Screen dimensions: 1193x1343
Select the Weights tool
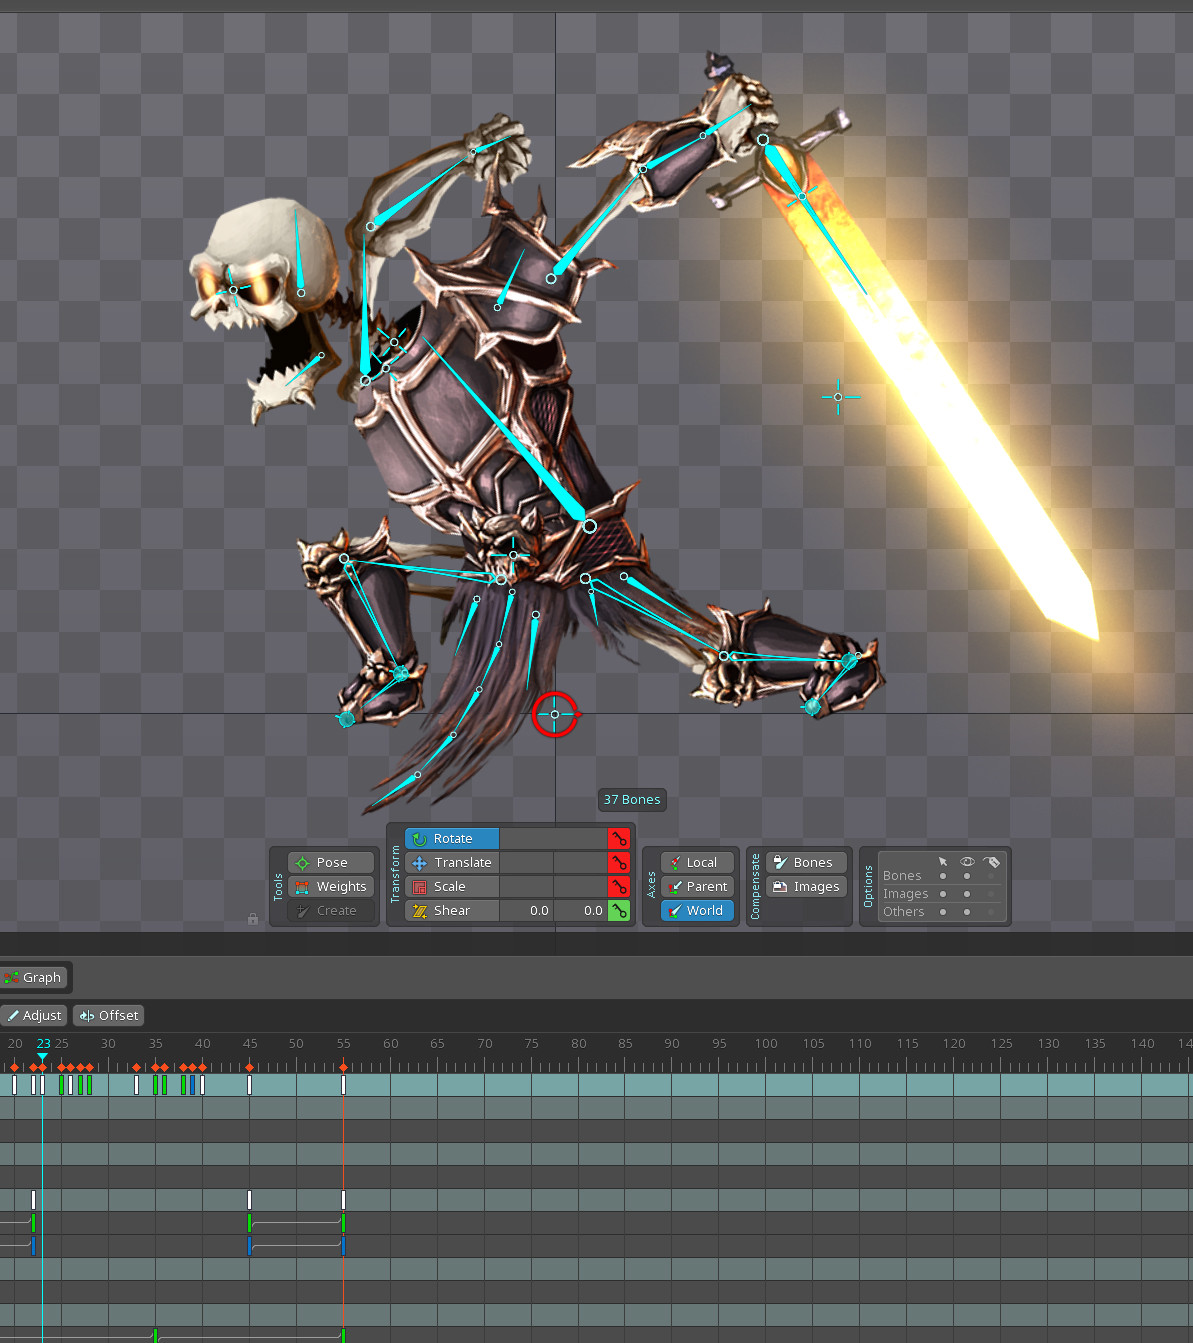click(330, 886)
